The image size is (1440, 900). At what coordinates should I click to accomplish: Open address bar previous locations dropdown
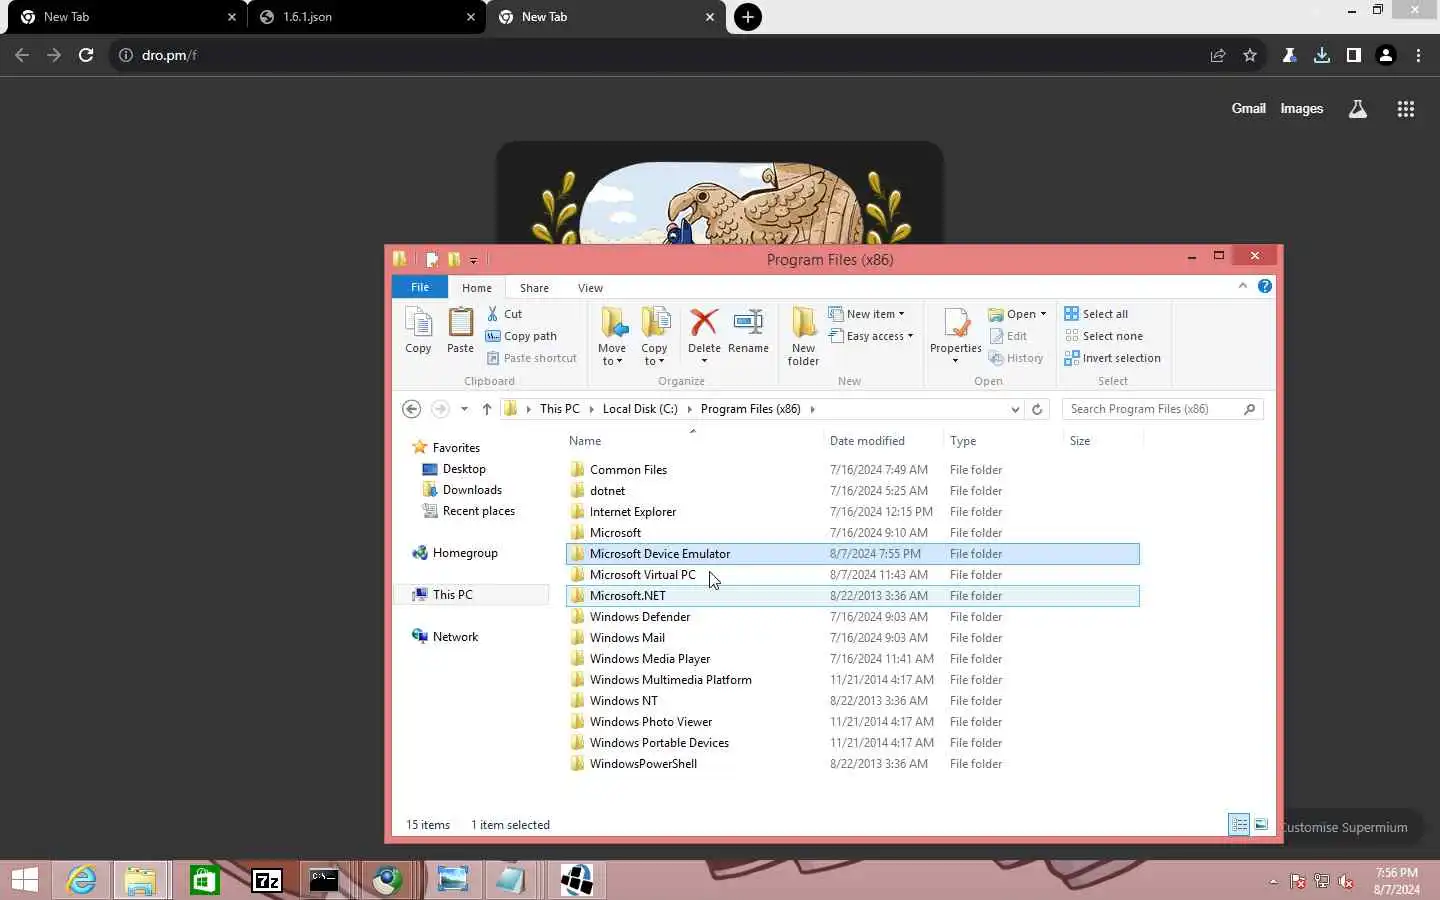[x=1015, y=409]
